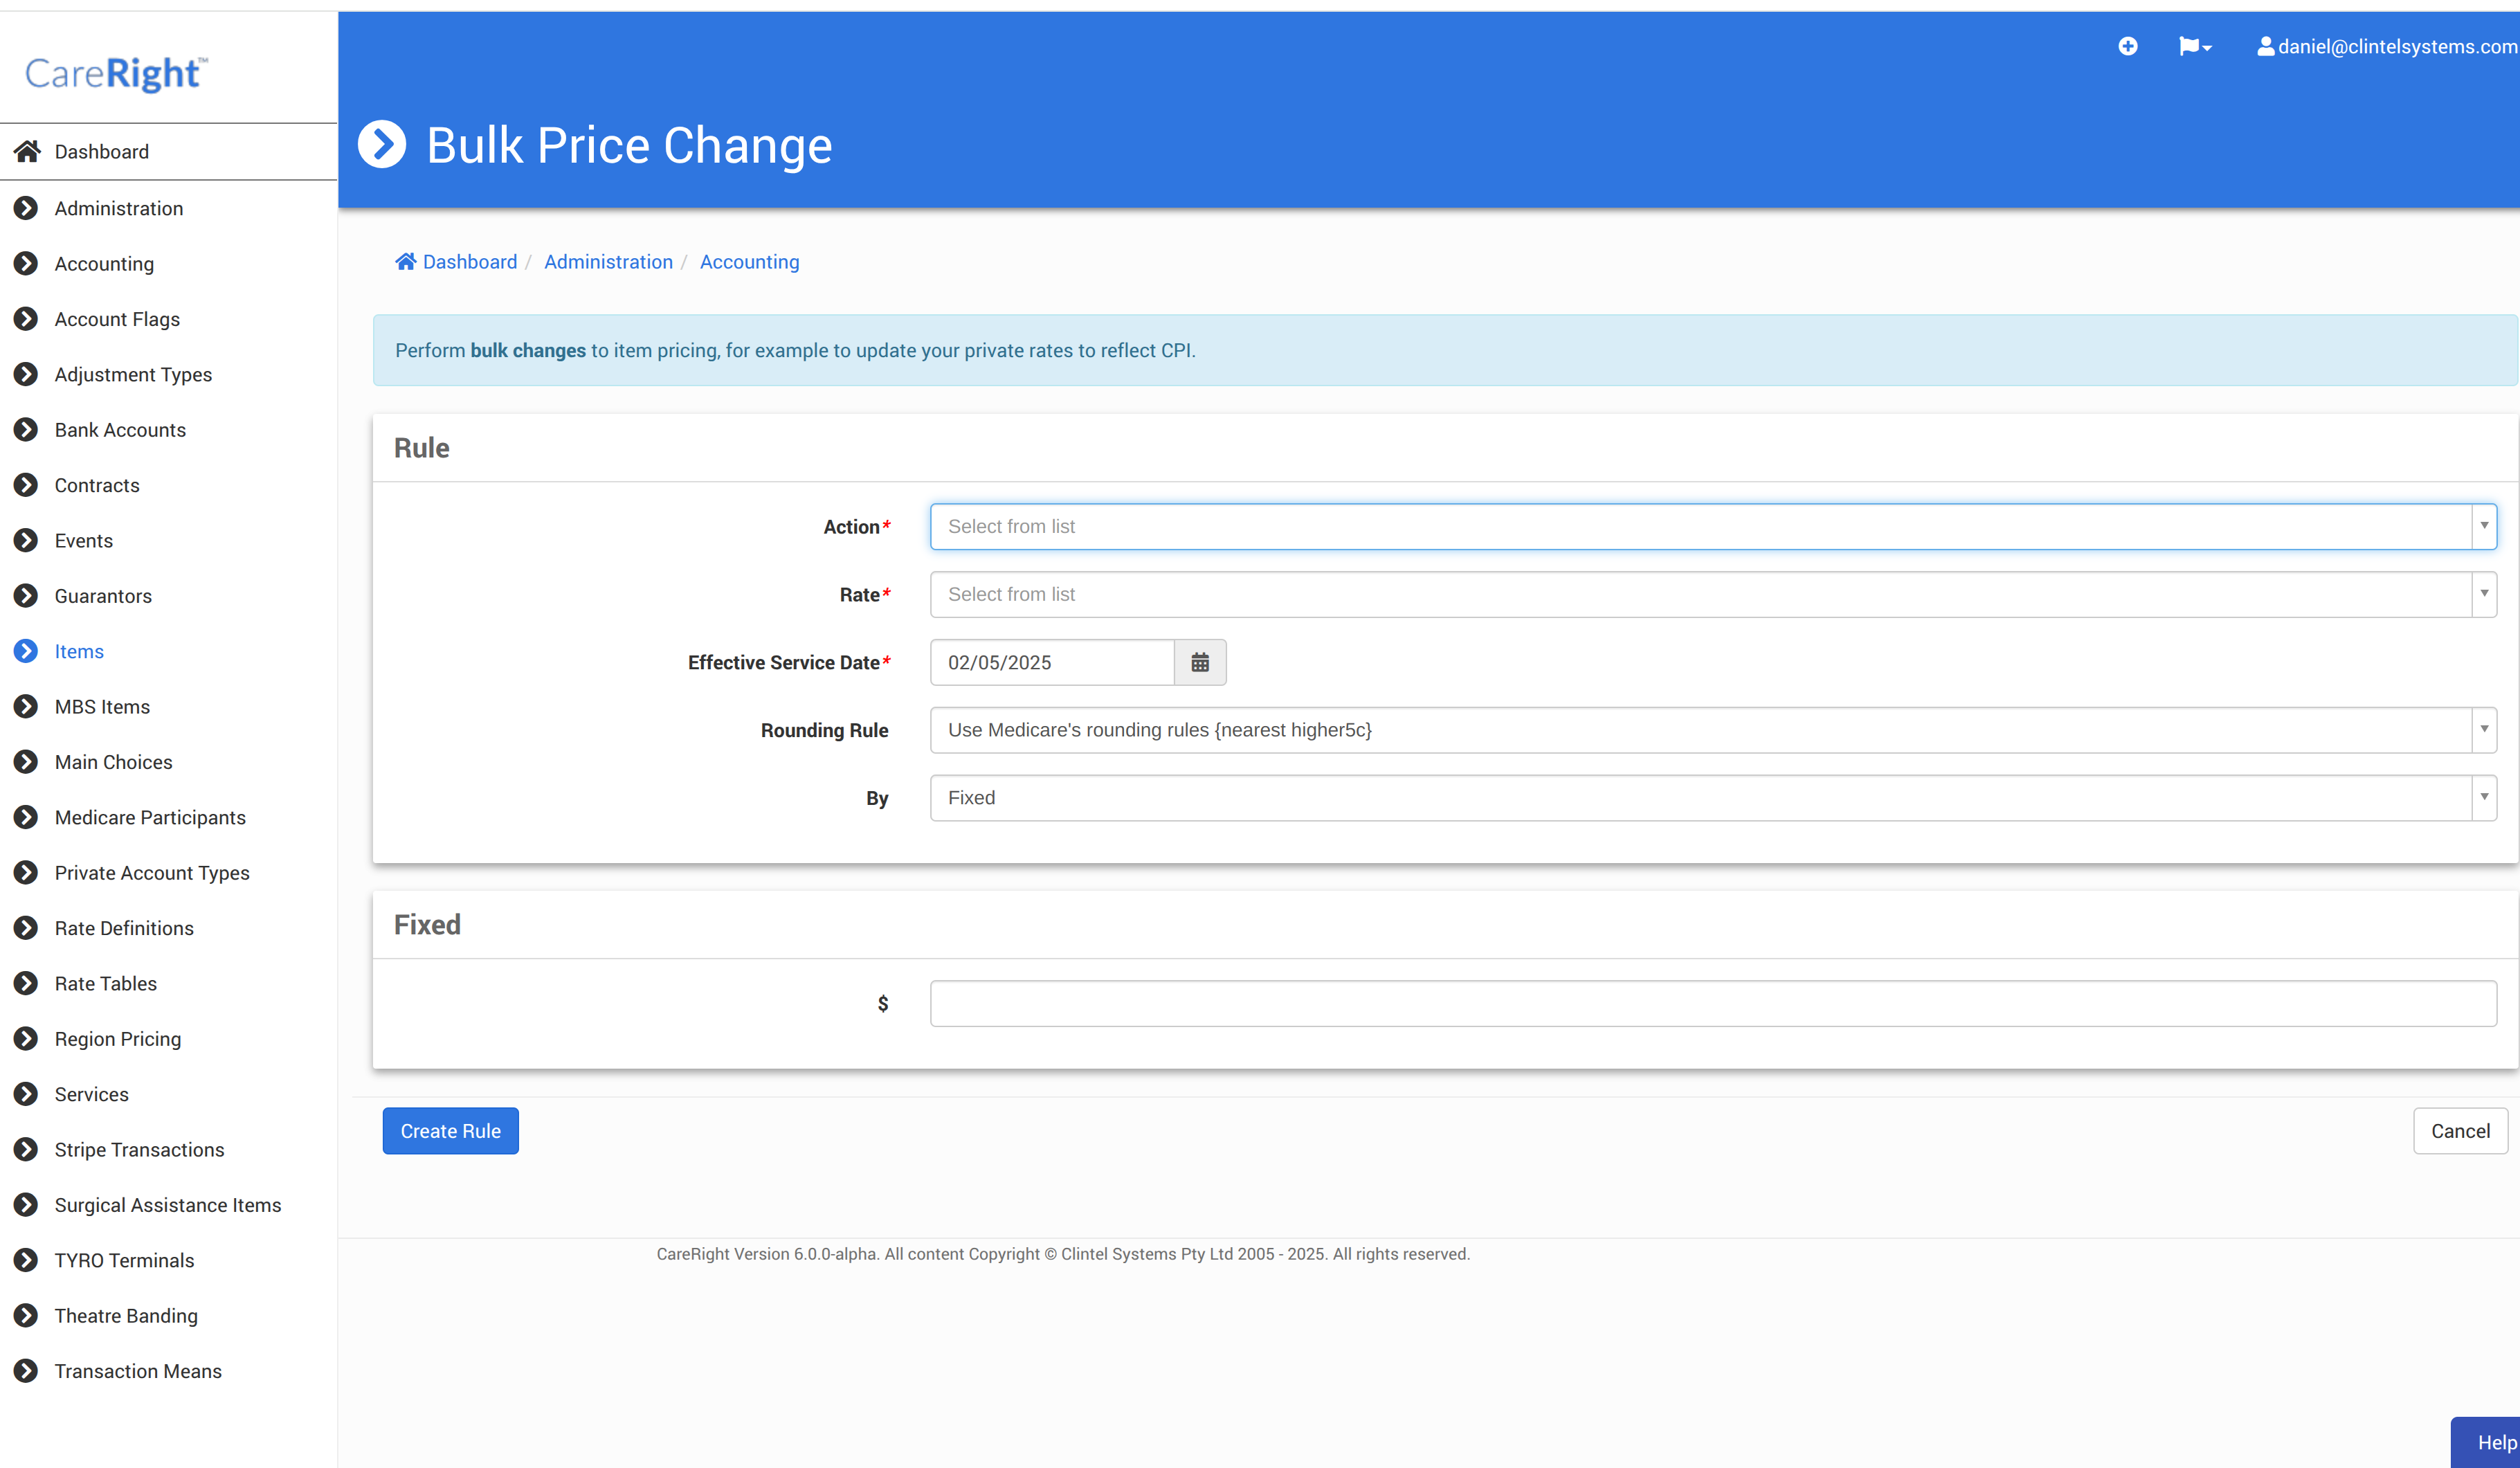2520x1468 pixels.
Task: Focus the Fixed dollar amount field
Action: pos(1712,1003)
